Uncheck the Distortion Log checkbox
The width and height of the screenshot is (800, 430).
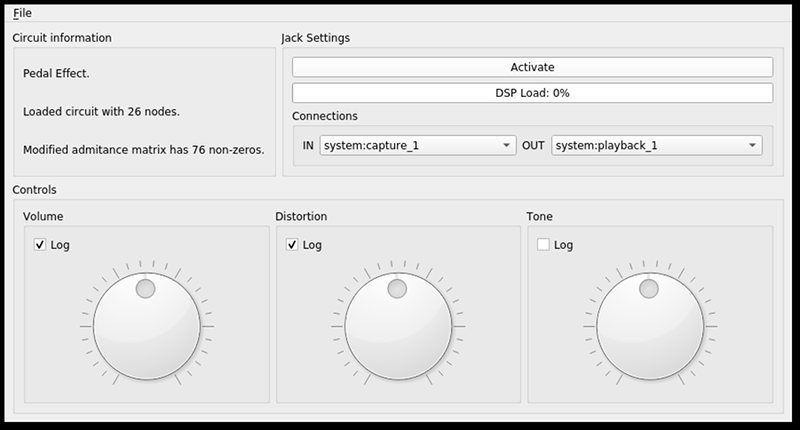point(293,244)
